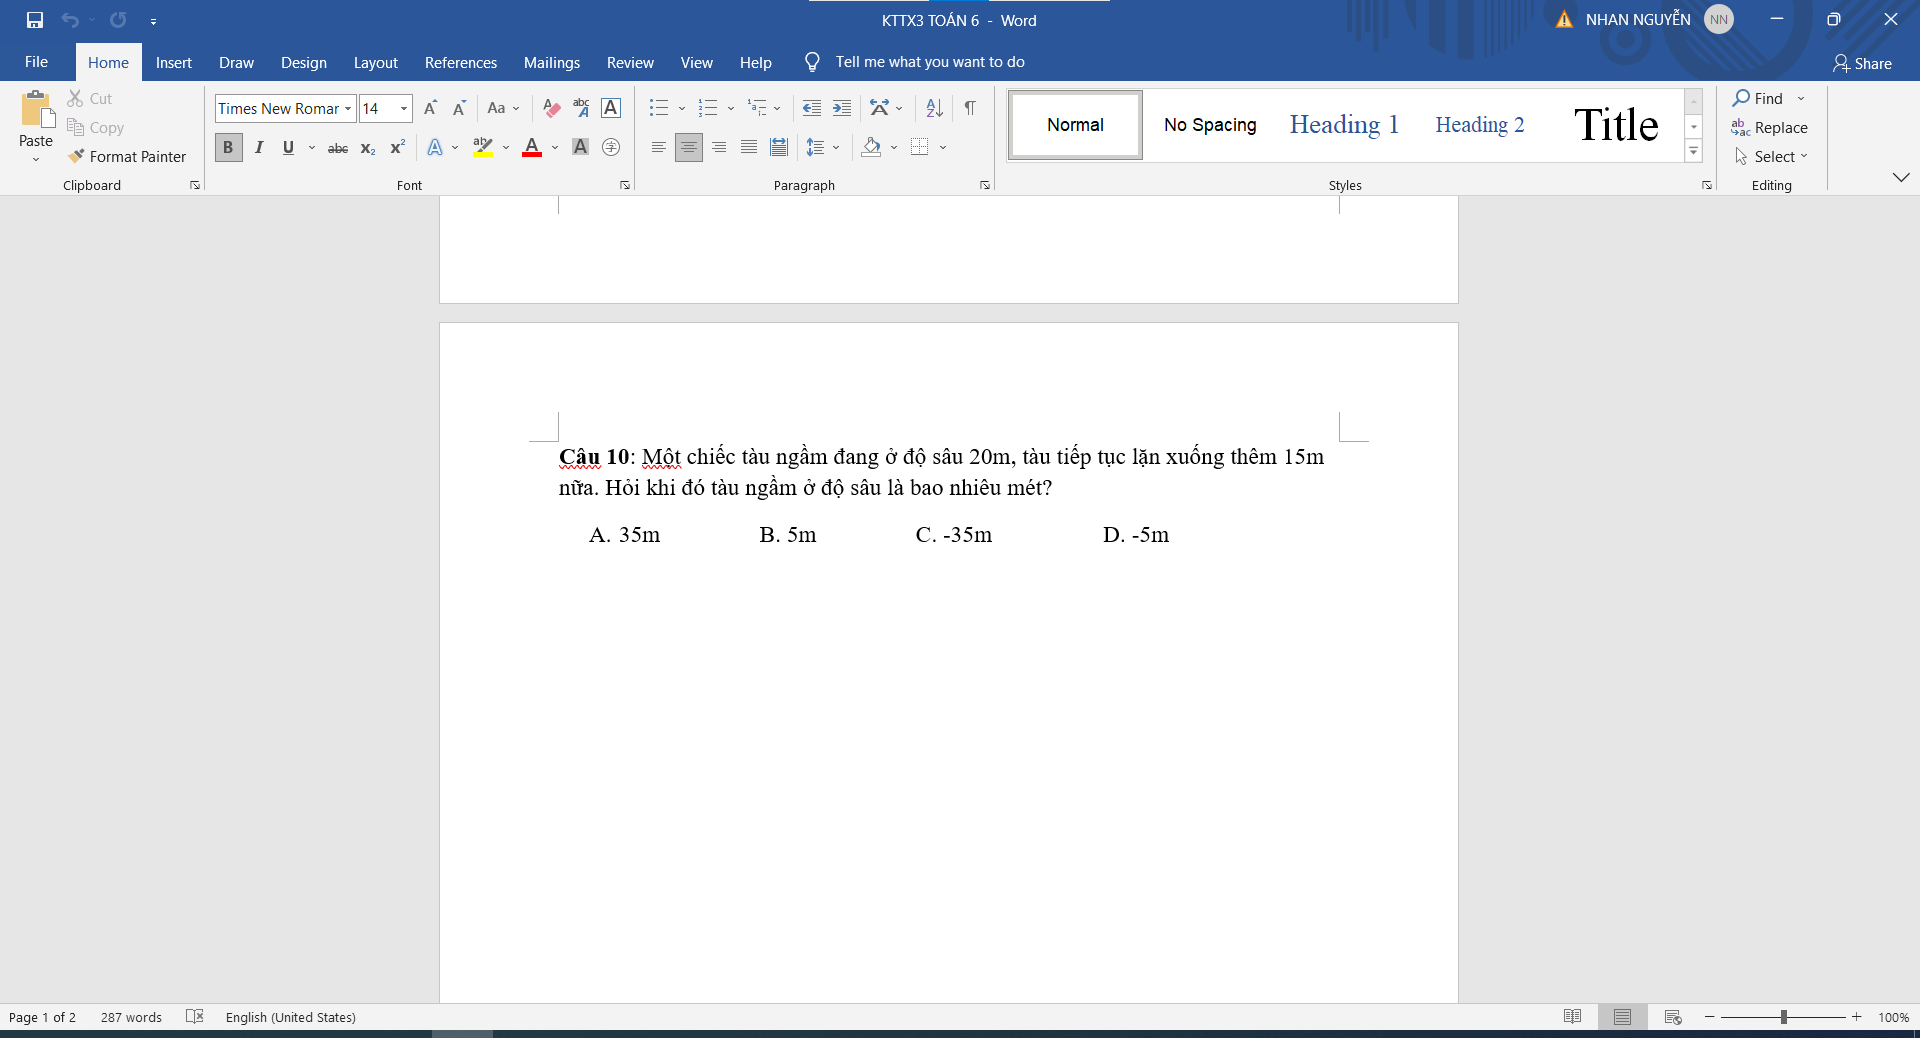
Task: Apply character border icon
Action: pos(611,108)
